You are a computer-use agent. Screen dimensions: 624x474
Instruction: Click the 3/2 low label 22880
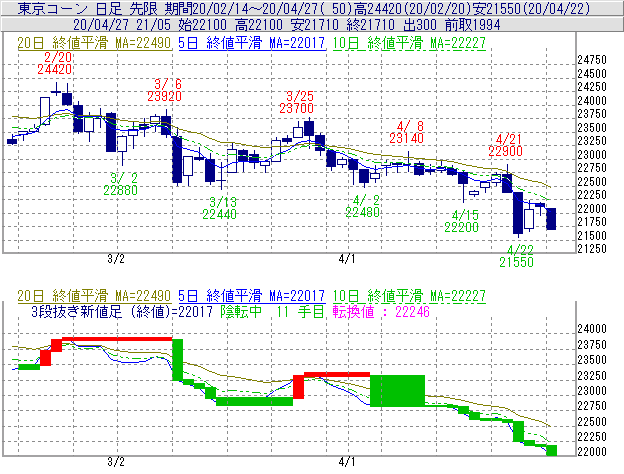121,190
